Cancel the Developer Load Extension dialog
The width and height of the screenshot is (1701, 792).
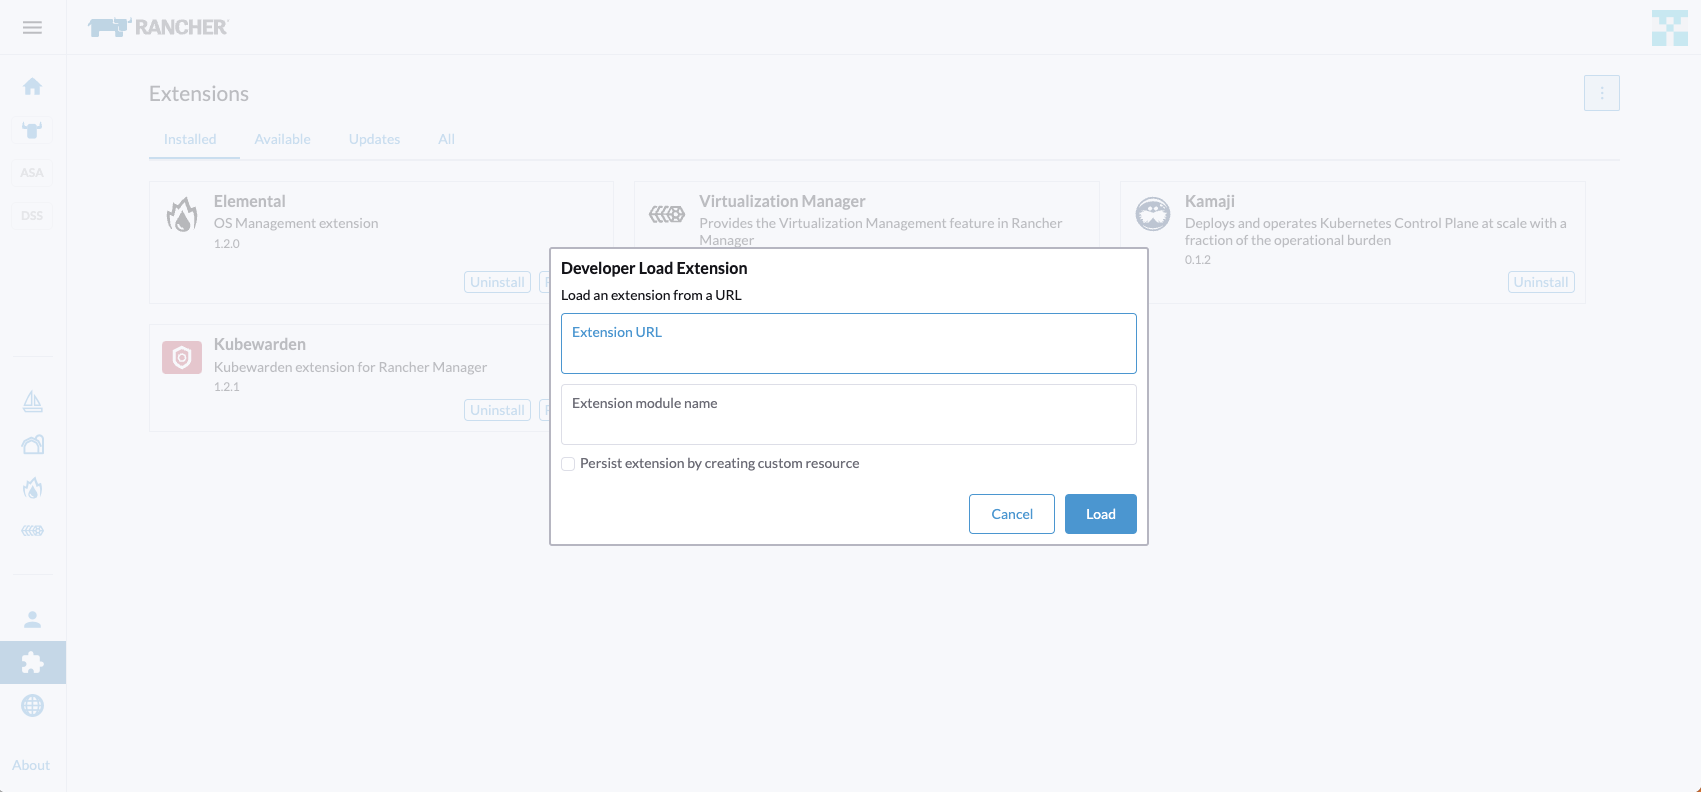[1011, 514]
